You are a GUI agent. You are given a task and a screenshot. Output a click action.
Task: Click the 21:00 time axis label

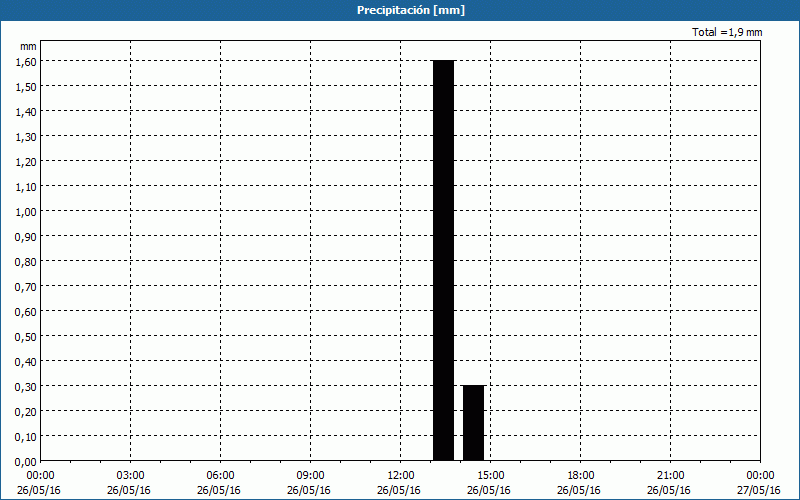(670, 476)
